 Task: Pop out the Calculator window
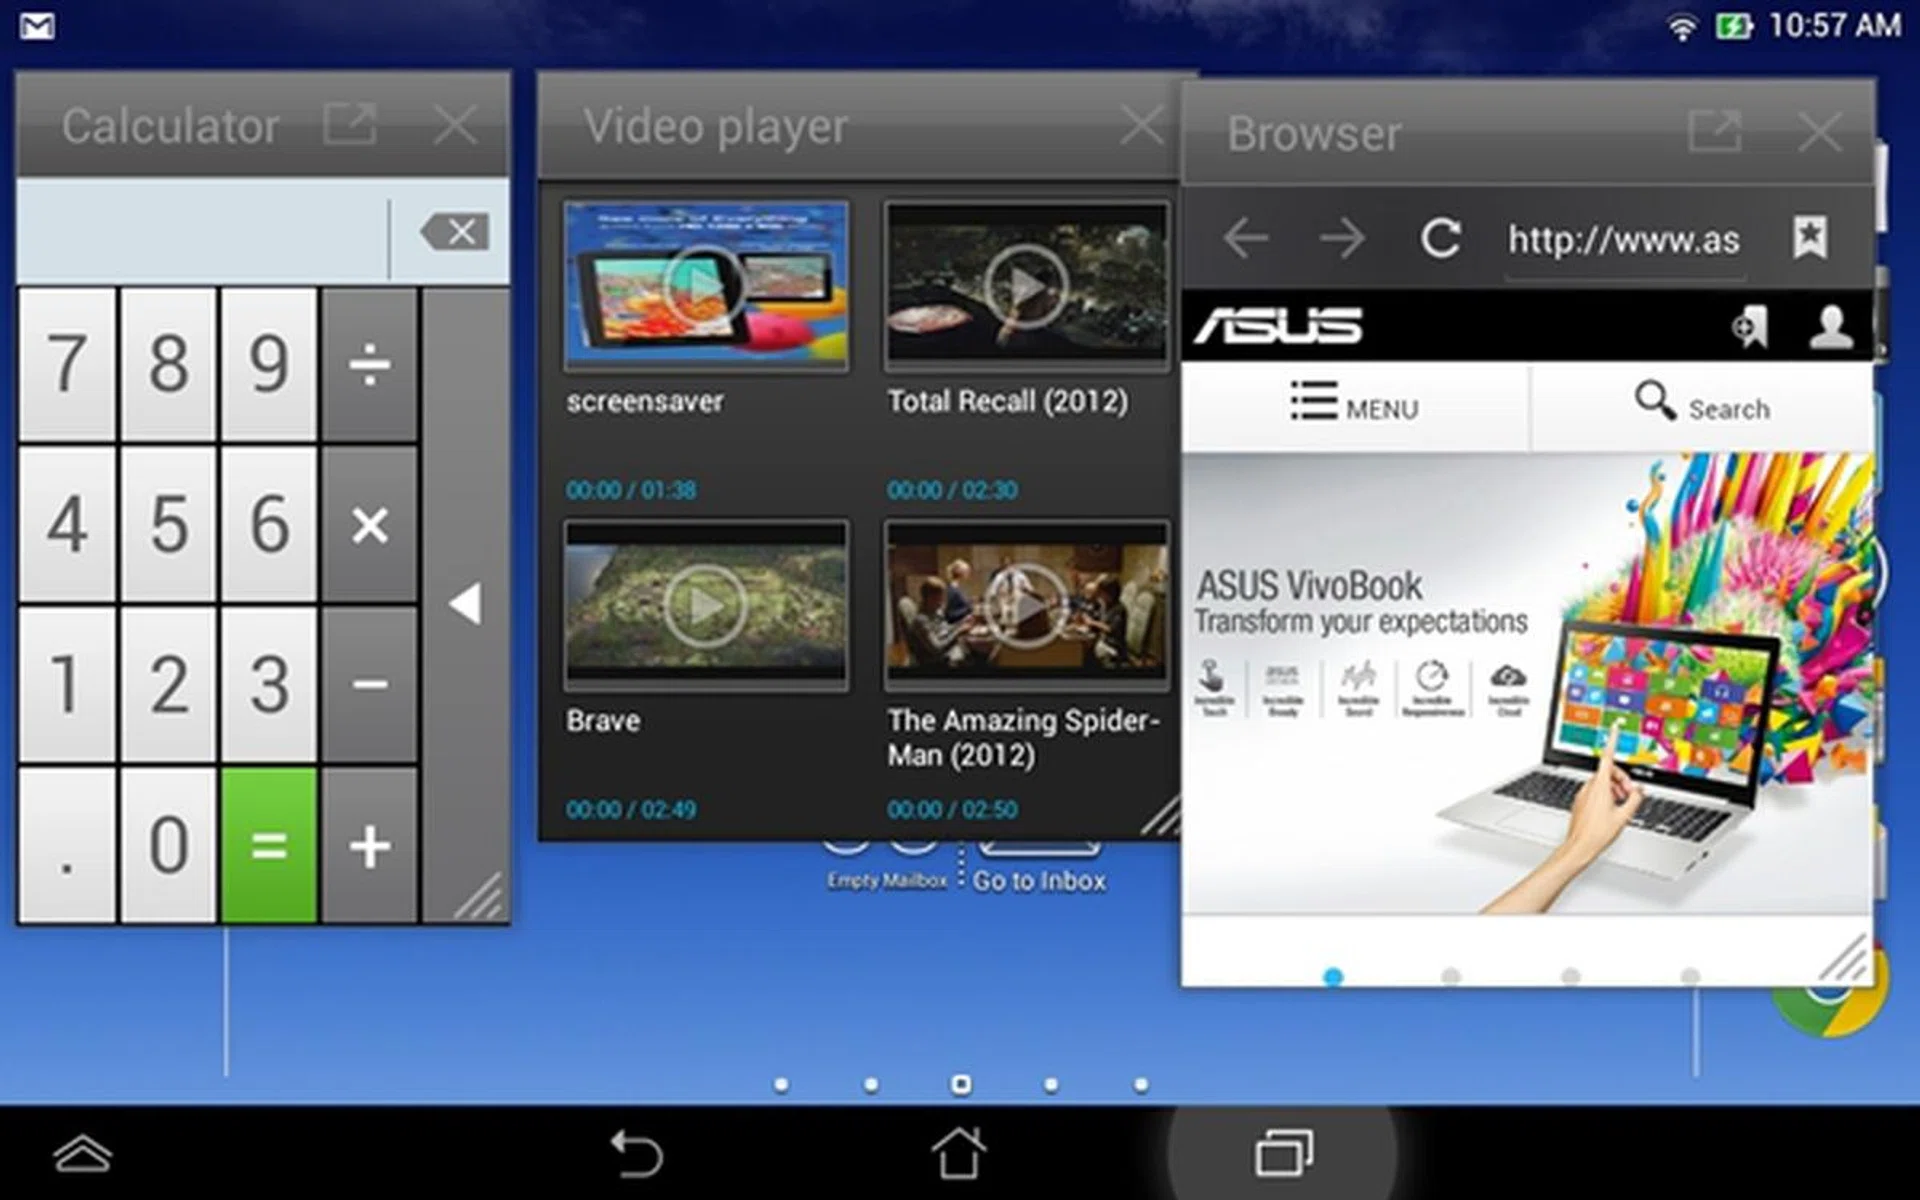coord(350,126)
